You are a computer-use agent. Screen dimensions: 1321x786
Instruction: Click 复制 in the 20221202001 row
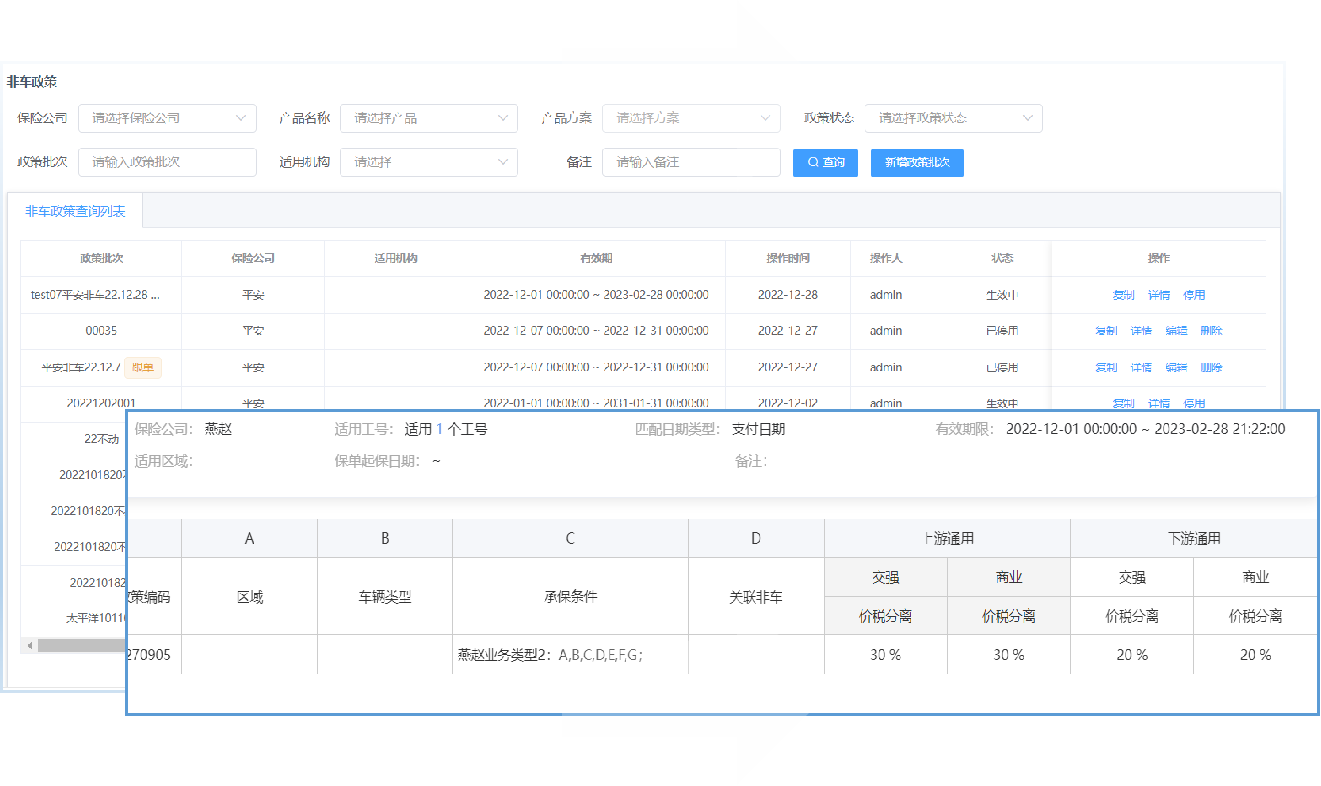click(1124, 403)
